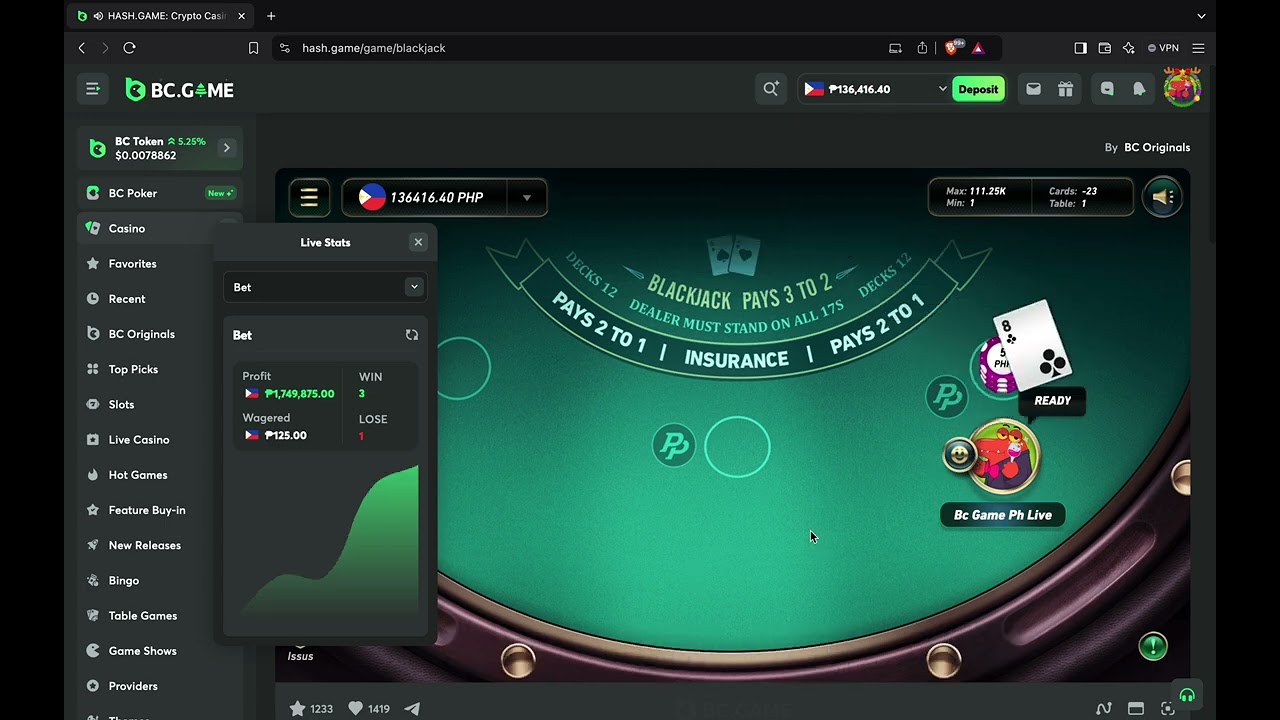The height and width of the screenshot is (720, 1280).
Task: Click the empty center betting circle
Action: click(737, 447)
